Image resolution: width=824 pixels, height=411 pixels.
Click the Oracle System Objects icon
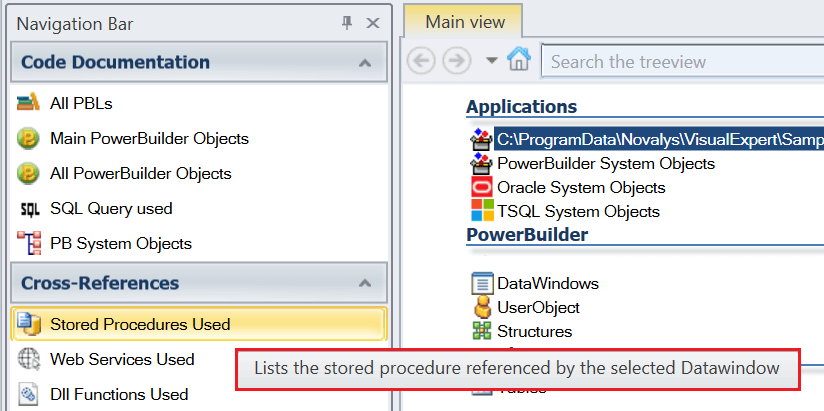coord(482,187)
